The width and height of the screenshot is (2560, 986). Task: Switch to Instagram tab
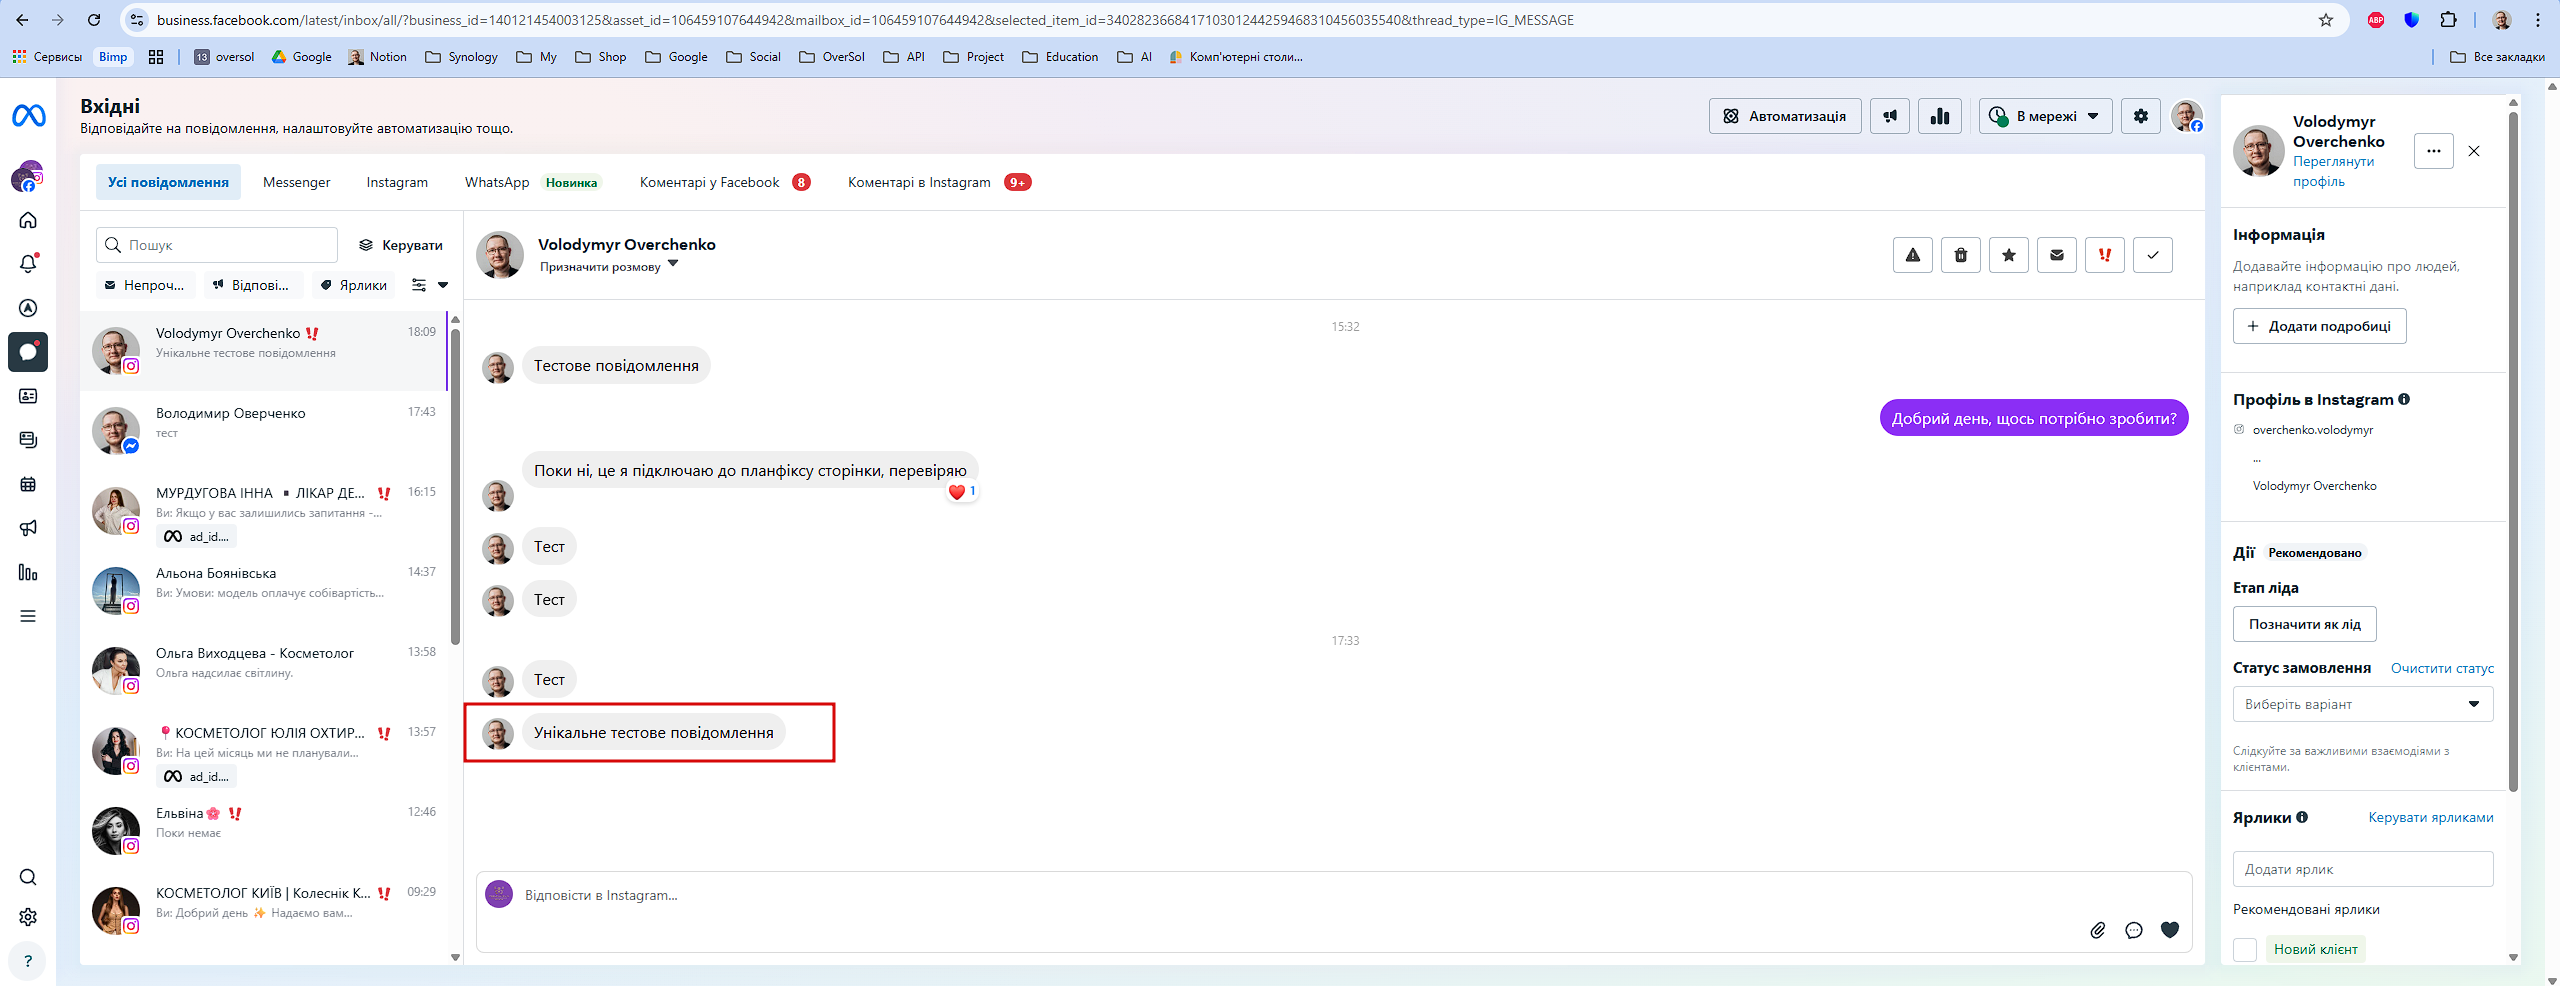(x=397, y=182)
